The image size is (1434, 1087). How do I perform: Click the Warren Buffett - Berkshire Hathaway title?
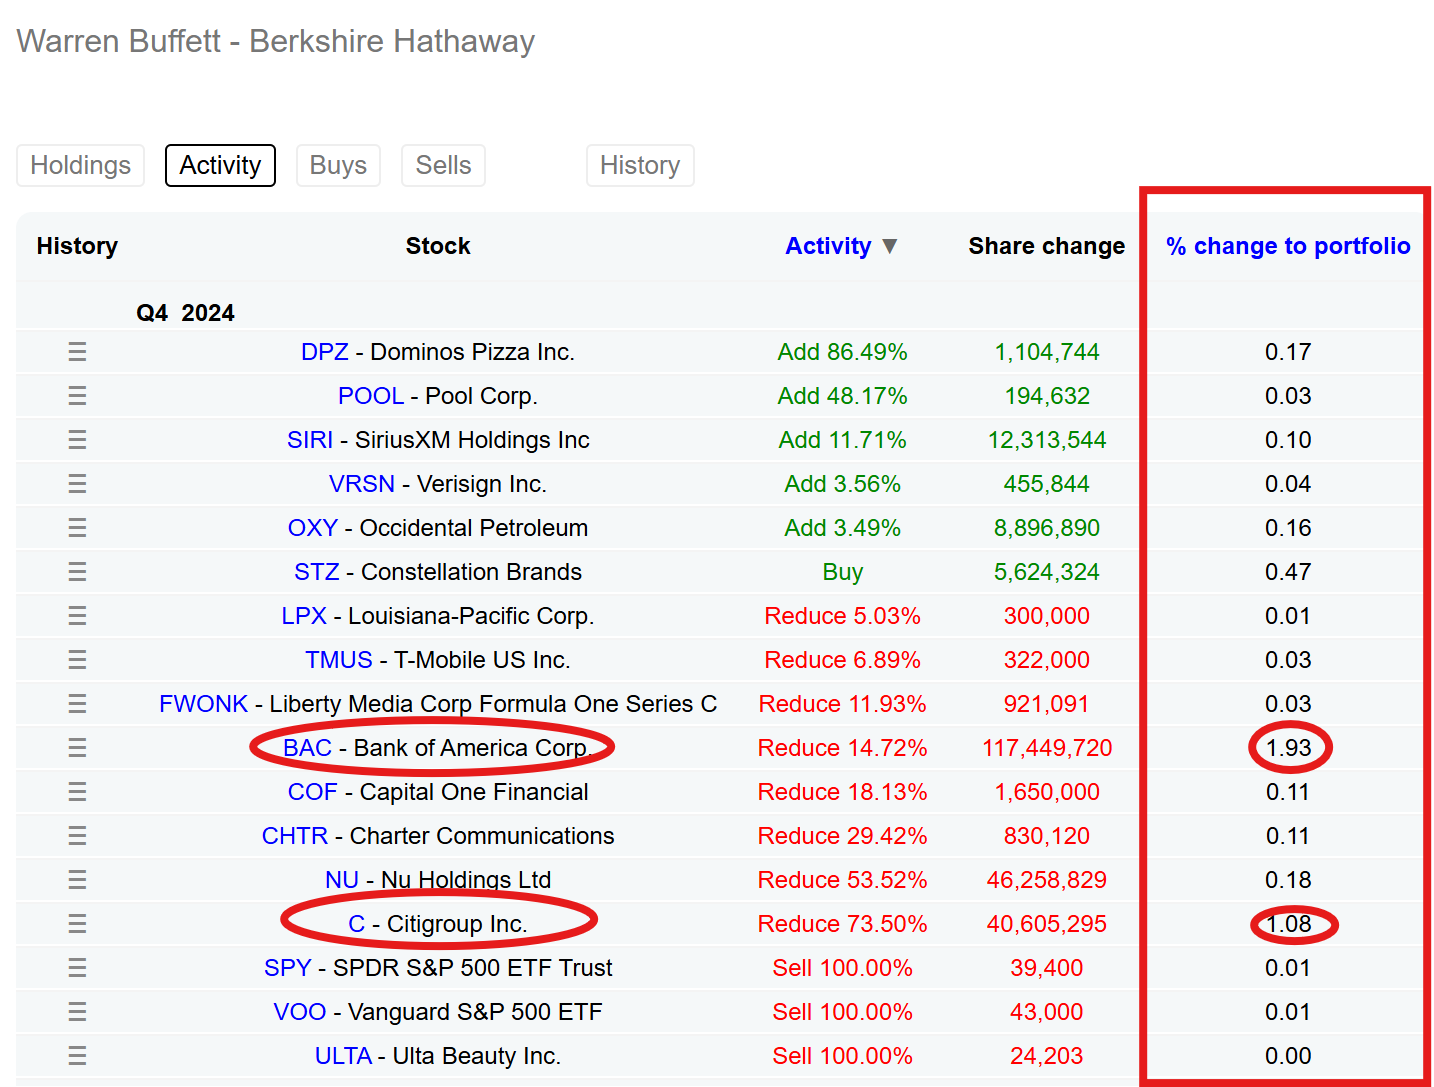276,41
